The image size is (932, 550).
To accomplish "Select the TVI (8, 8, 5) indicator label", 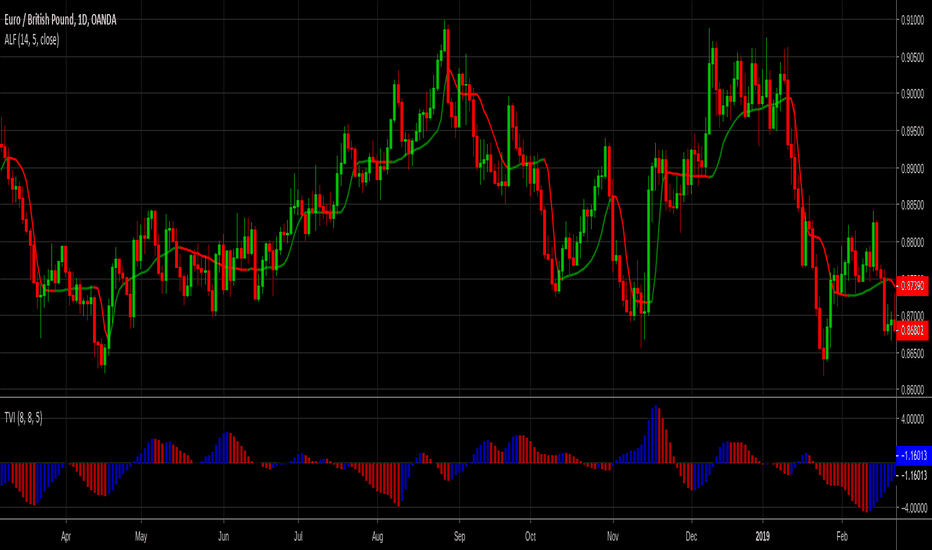I will [23, 418].
